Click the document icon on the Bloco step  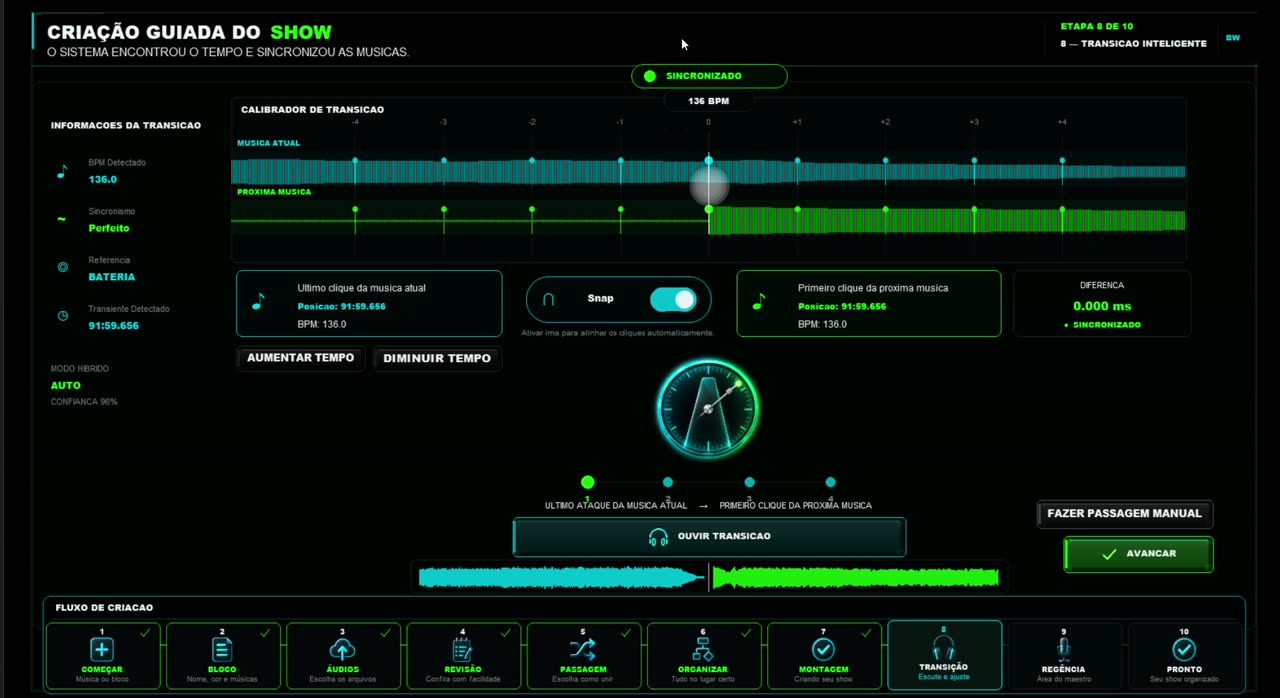click(222, 650)
